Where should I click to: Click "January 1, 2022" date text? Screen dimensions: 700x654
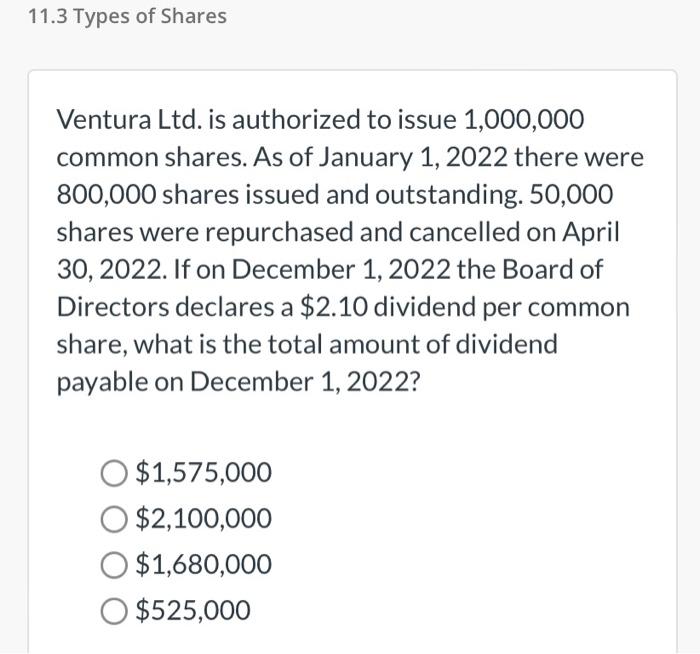413,158
